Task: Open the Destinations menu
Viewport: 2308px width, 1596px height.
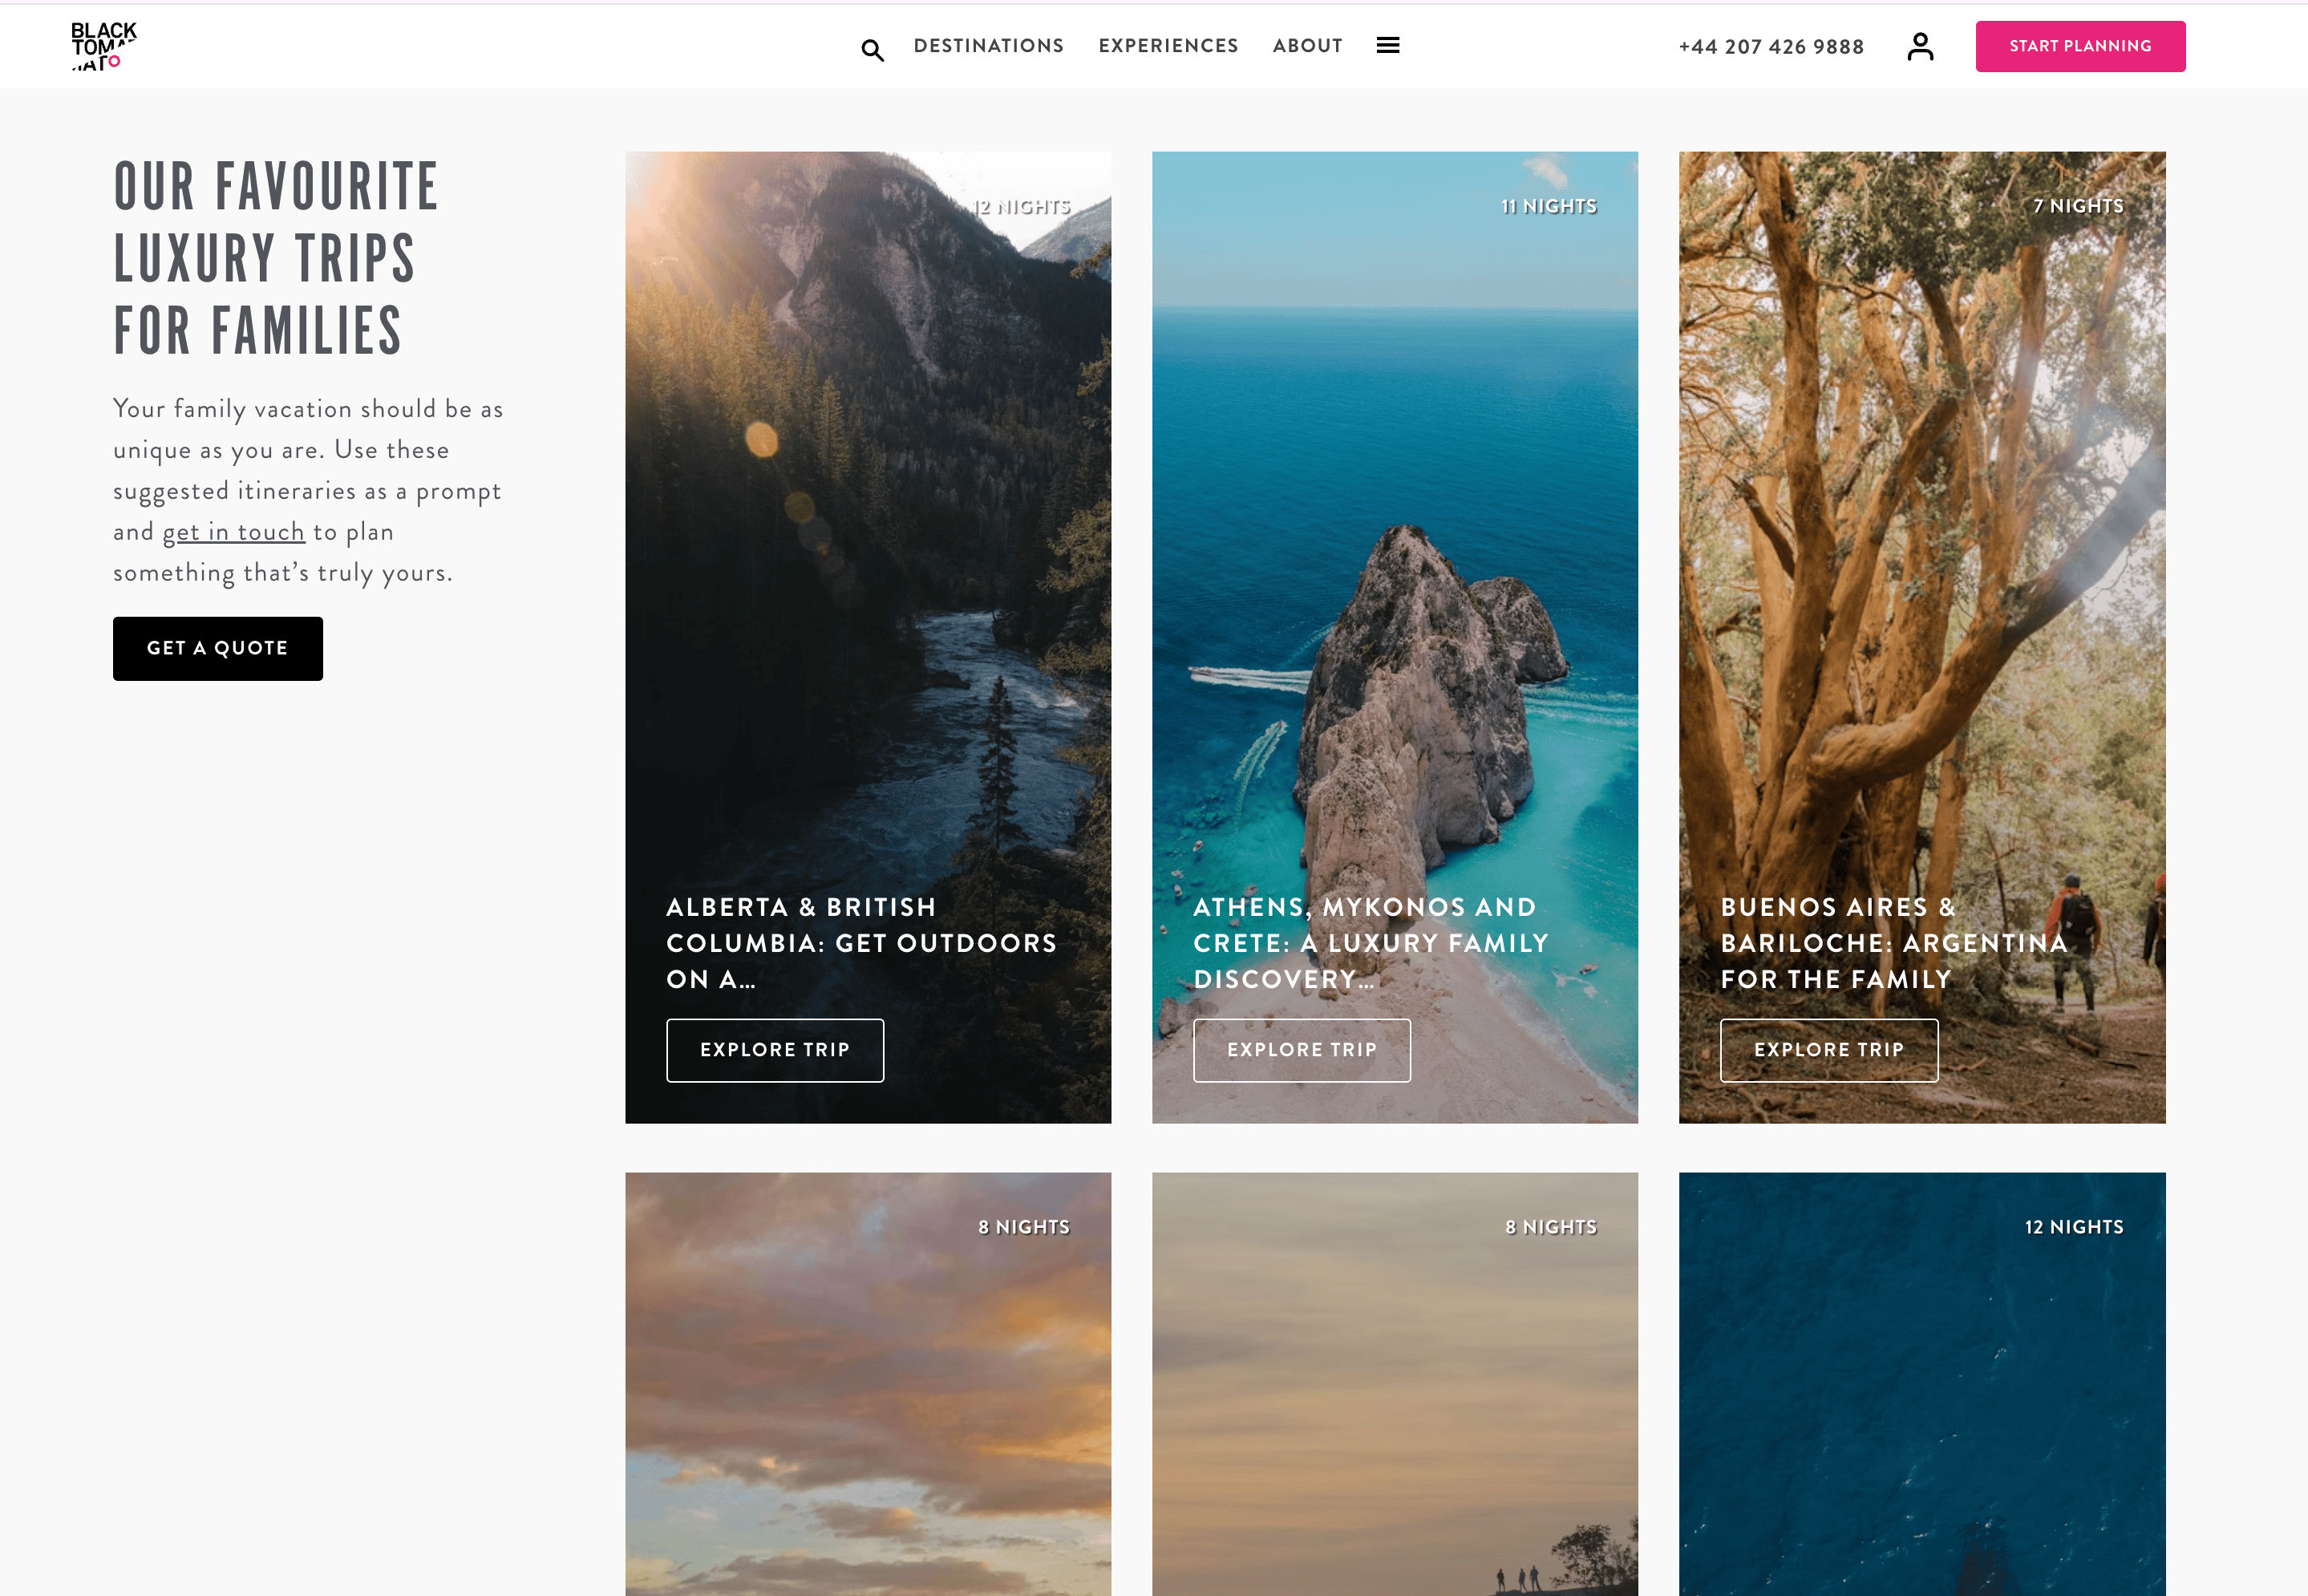Action: pyautogui.click(x=988, y=46)
